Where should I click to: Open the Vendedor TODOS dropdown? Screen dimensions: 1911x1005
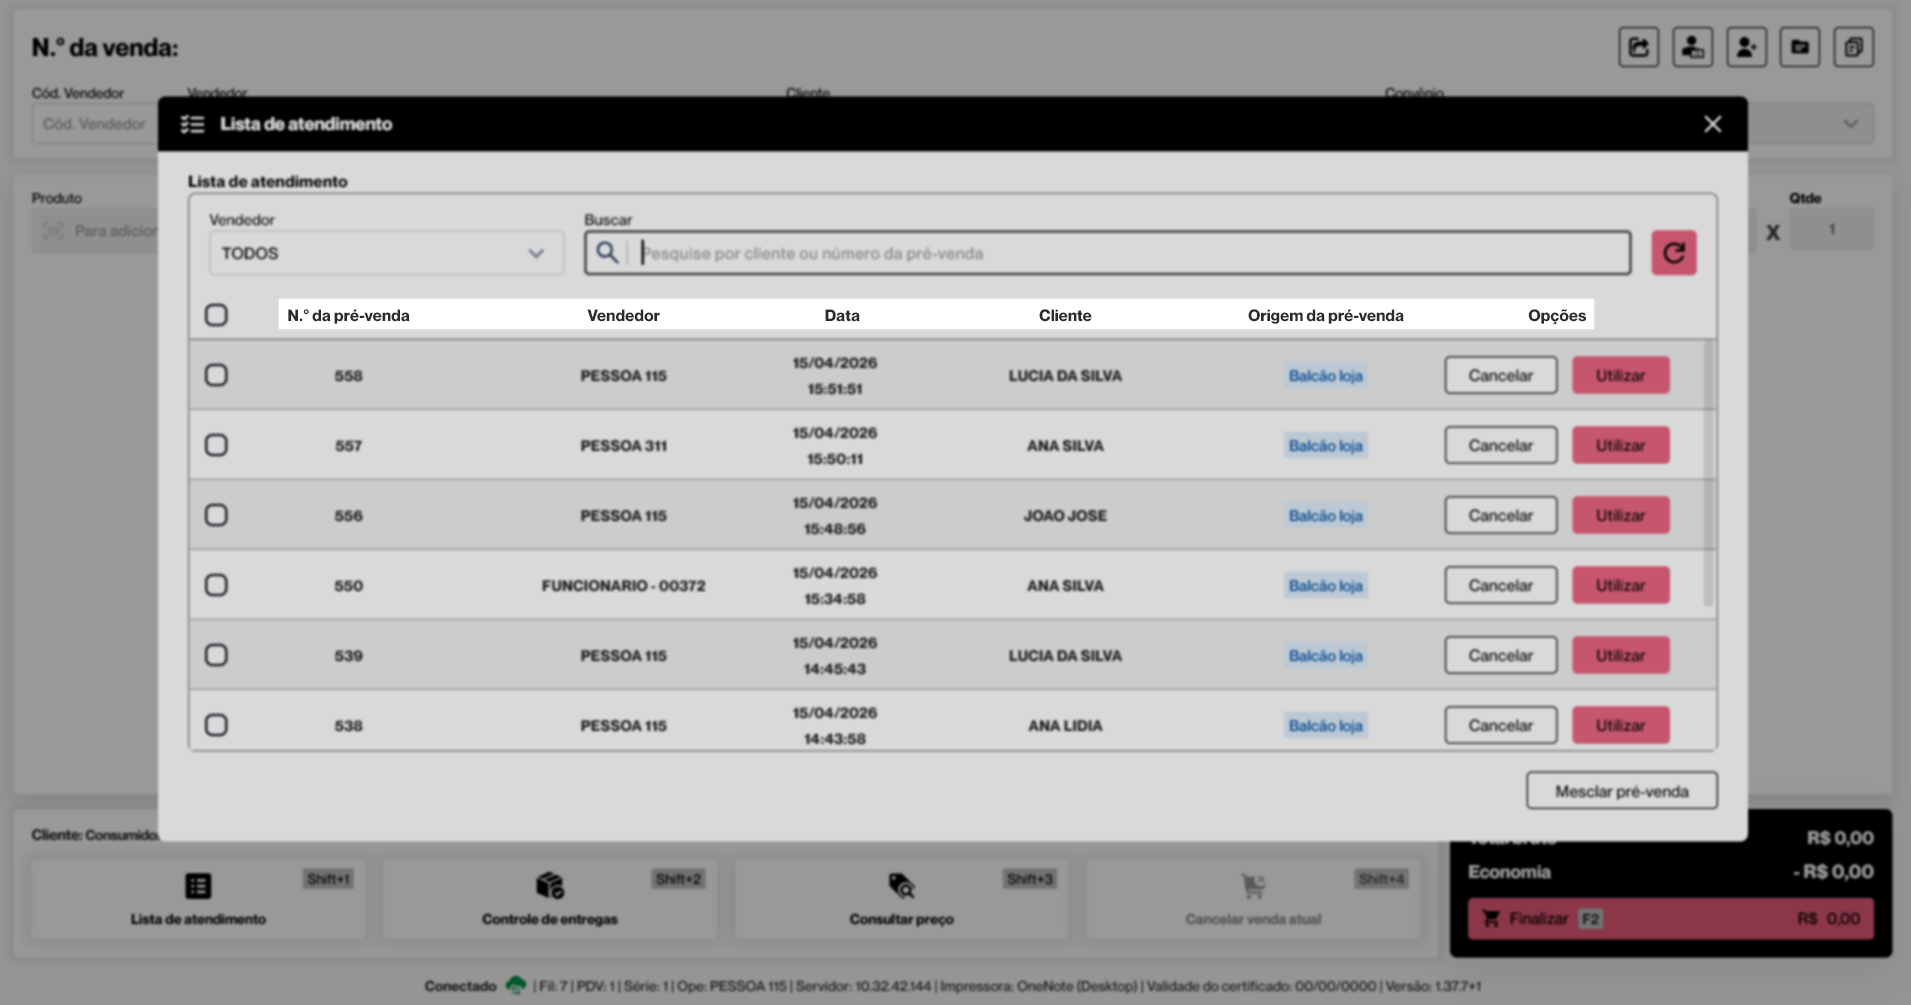pos(386,253)
